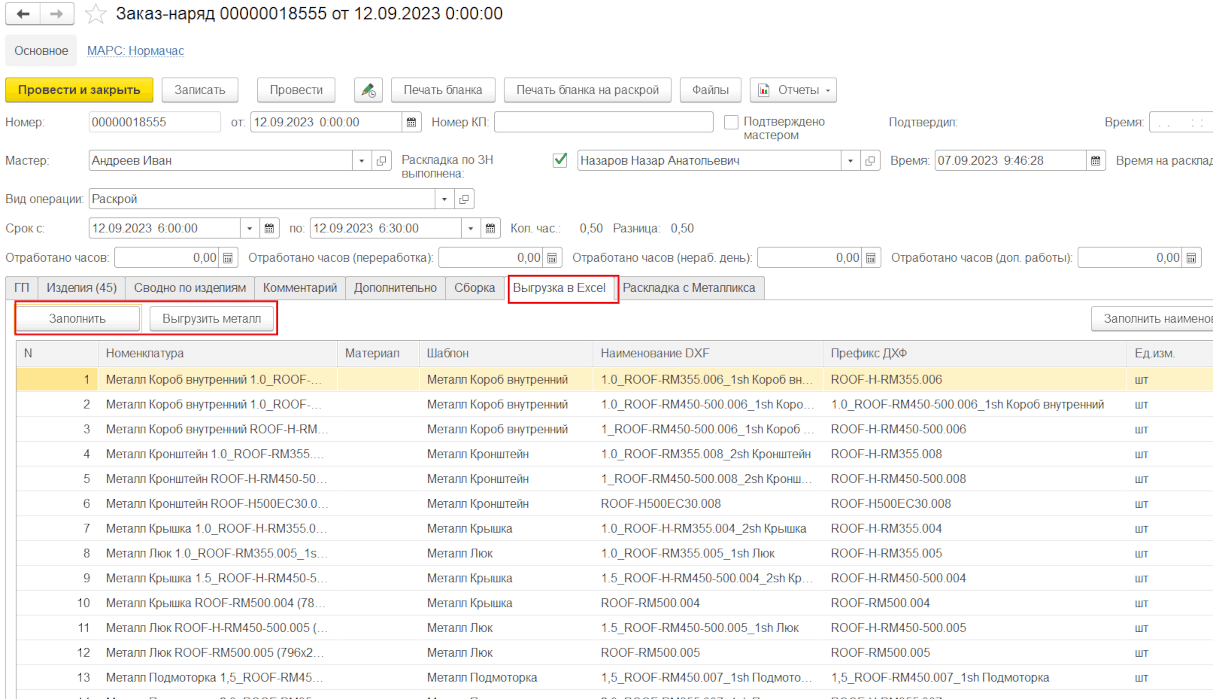The height and width of the screenshot is (699, 1213).
Task: Toggle Подтверждено мастером checkbox
Action: [x=731, y=122]
